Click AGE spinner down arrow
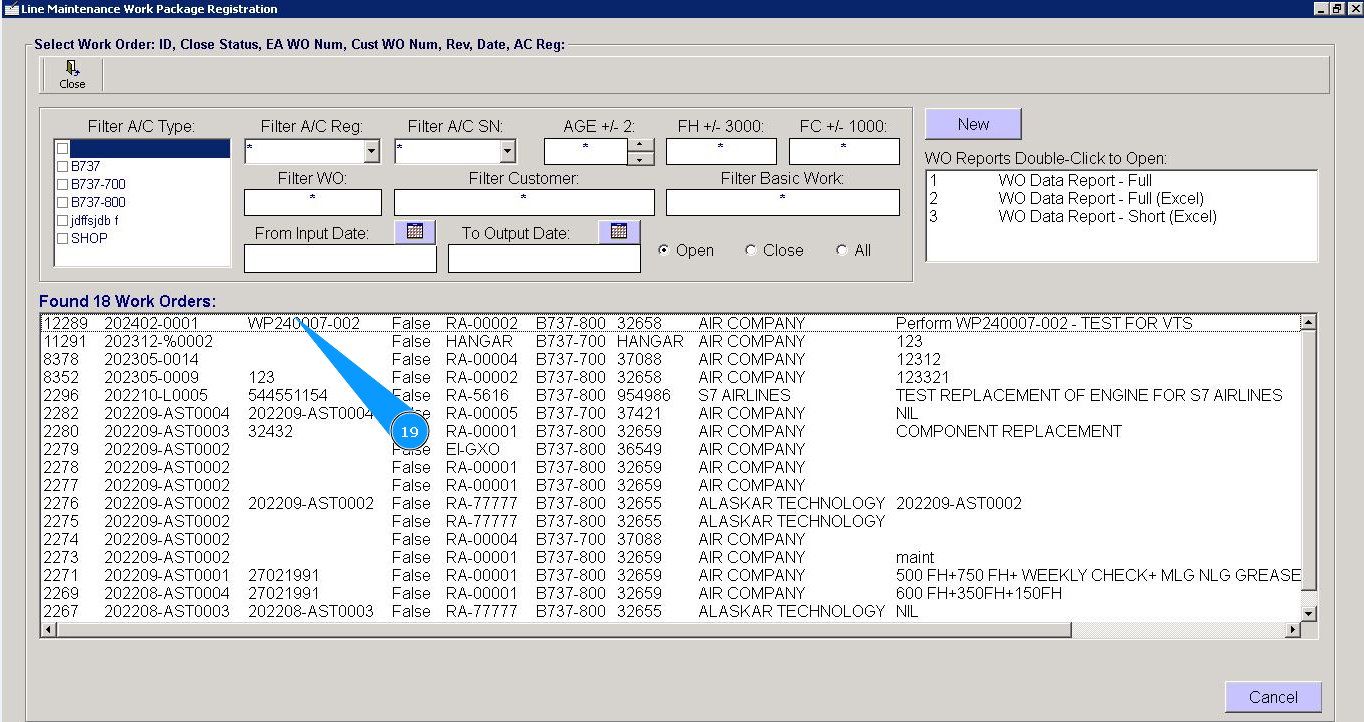The width and height of the screenshot is (1364, 722). (640, 158)
